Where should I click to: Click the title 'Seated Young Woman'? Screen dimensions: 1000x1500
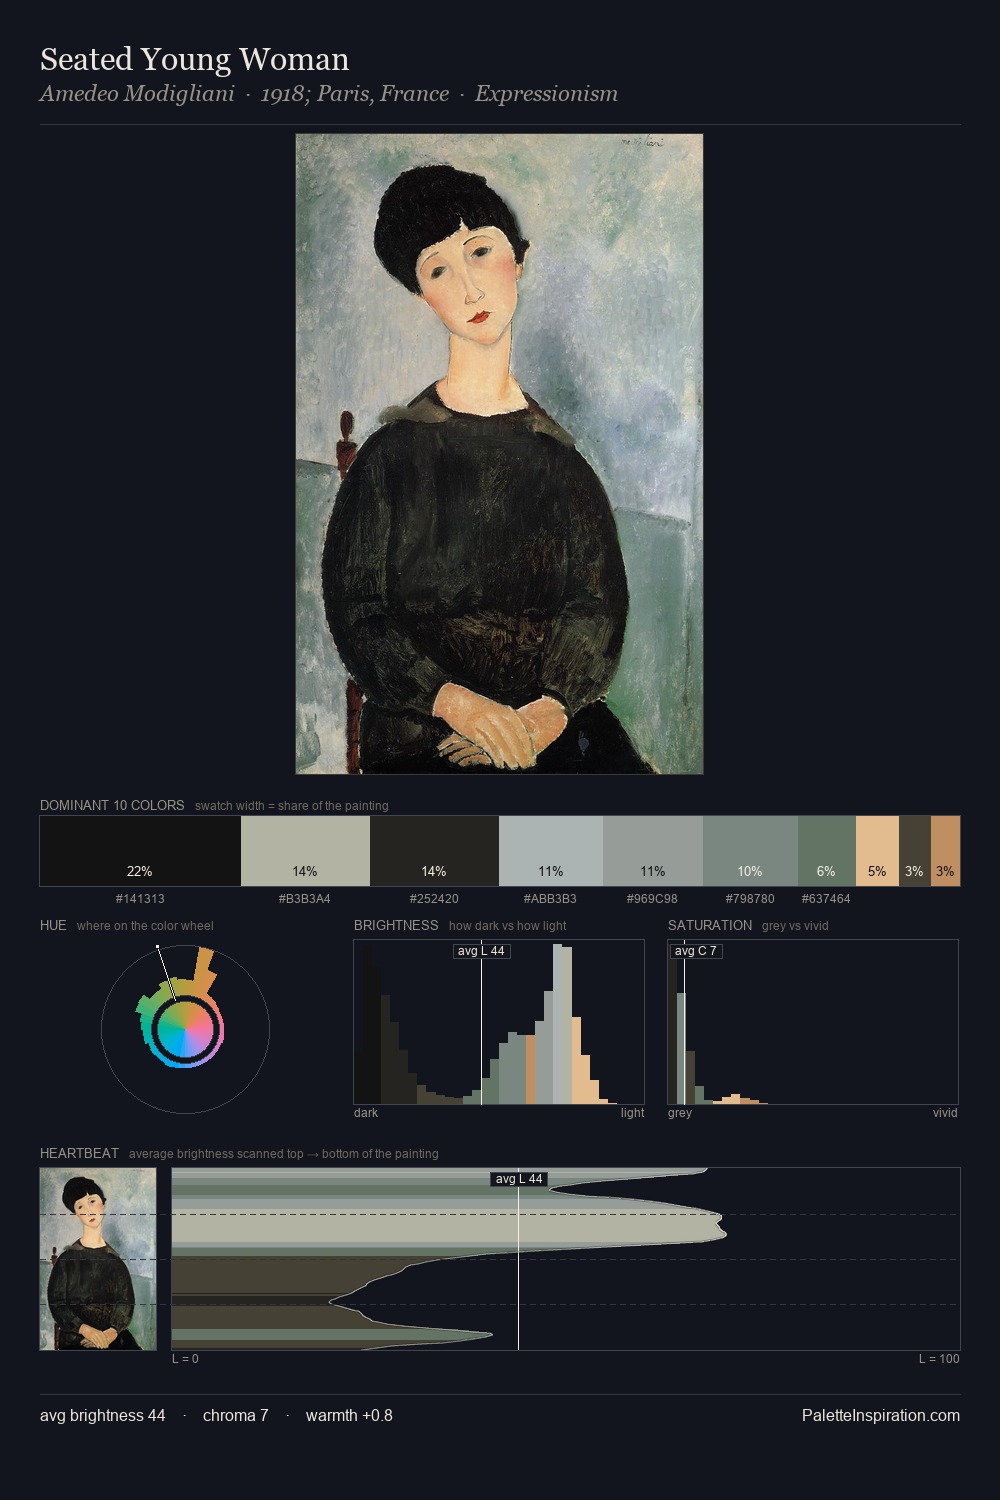click(194, 59)
